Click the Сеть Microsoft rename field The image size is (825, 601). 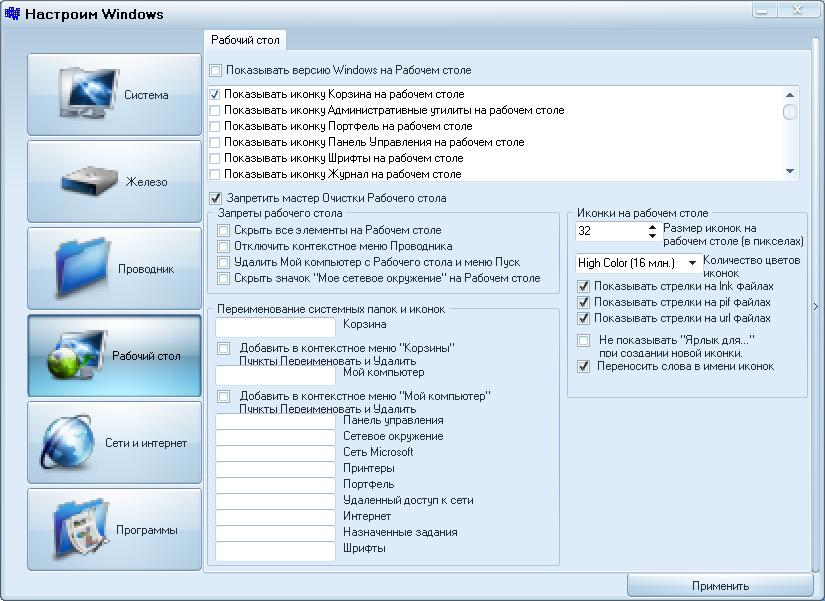pyautogui.click(x=275, y=453)
